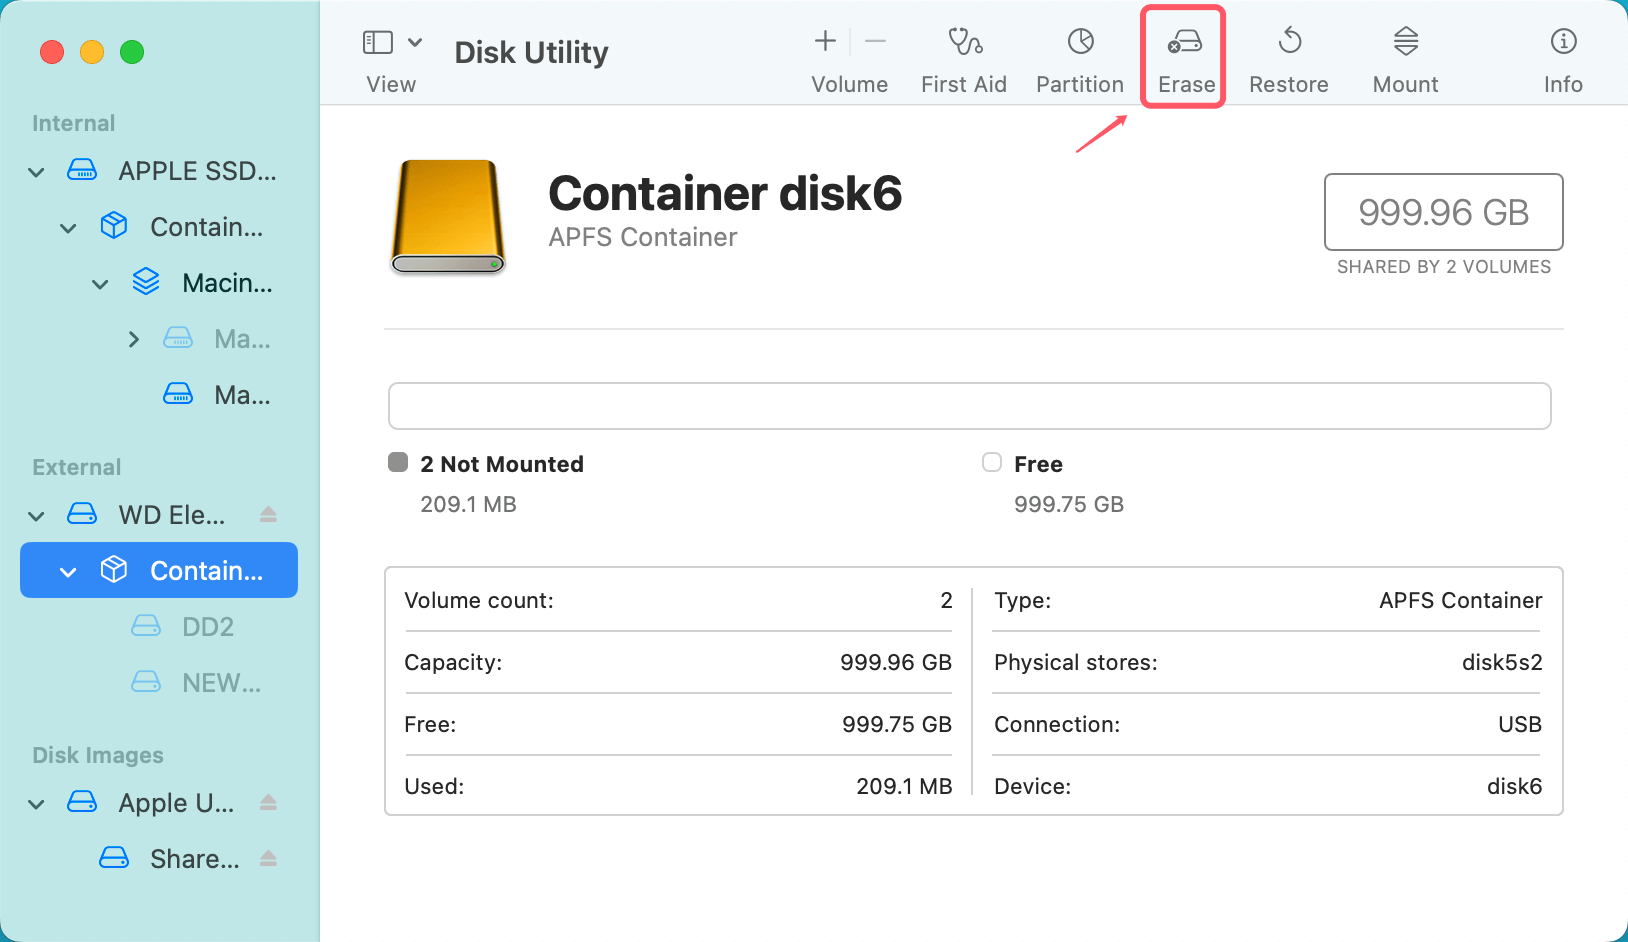The width and height of the screenshot is (1628, 942).
Task: Toggle eject for the WD Elements drive
Action: pos(268,514)
